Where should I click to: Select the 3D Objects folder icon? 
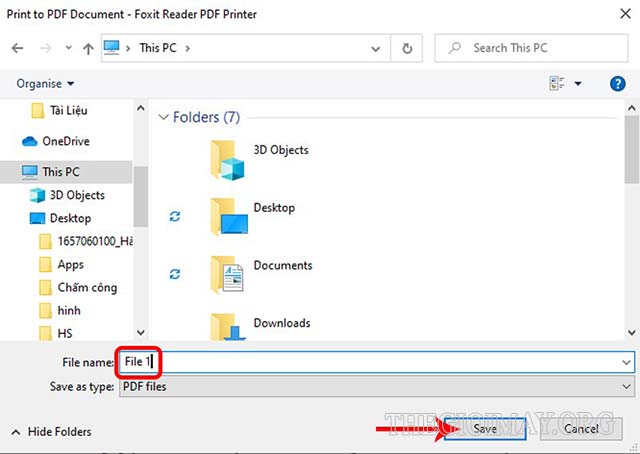click(x=227, y=160)
